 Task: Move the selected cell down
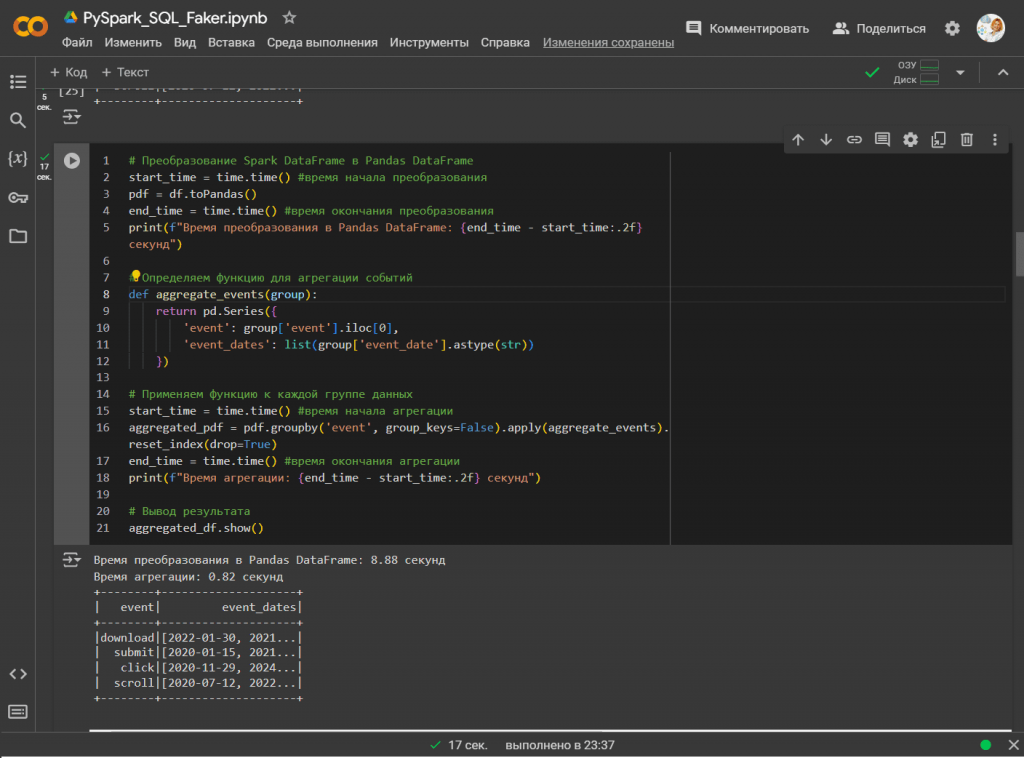coord(826,140)
